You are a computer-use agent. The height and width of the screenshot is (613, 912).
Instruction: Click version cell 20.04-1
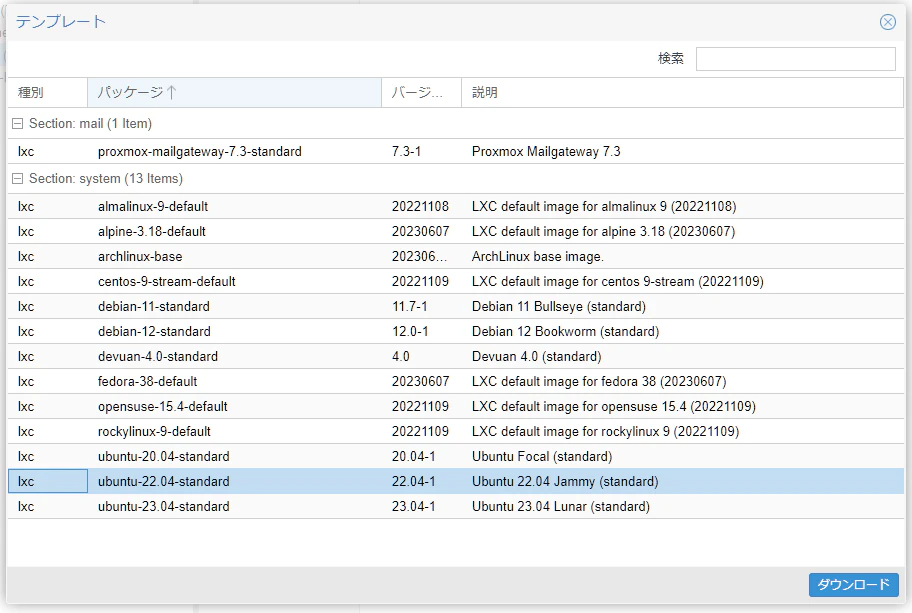pyautogui.click(x=414, y=457)
